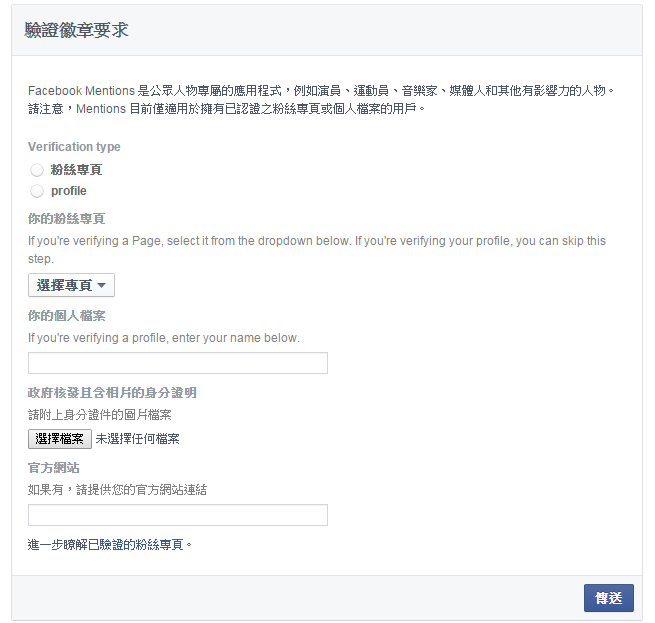655x623 pixels.
Task: Click the 如果有，請提供您的官方網站連結 text
Action: point(117,490)
